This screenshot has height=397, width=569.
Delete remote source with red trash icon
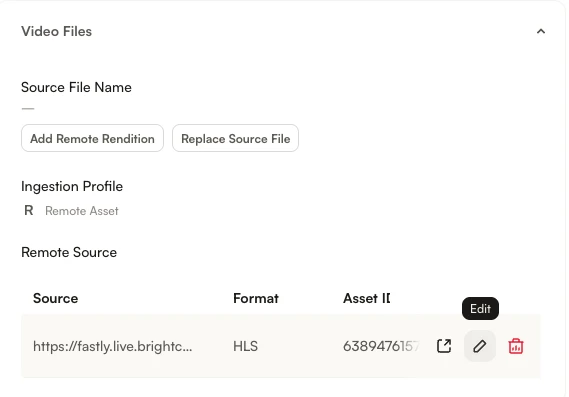coord(516,346)
